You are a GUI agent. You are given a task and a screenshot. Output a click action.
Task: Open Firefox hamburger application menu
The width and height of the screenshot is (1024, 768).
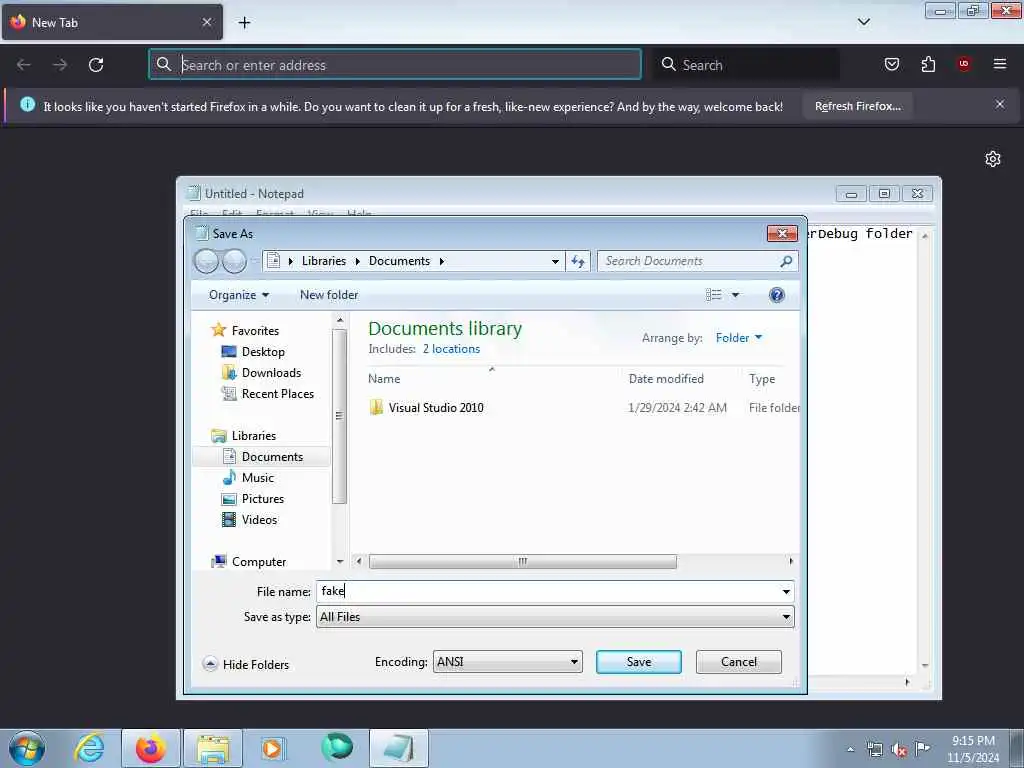1000,64
